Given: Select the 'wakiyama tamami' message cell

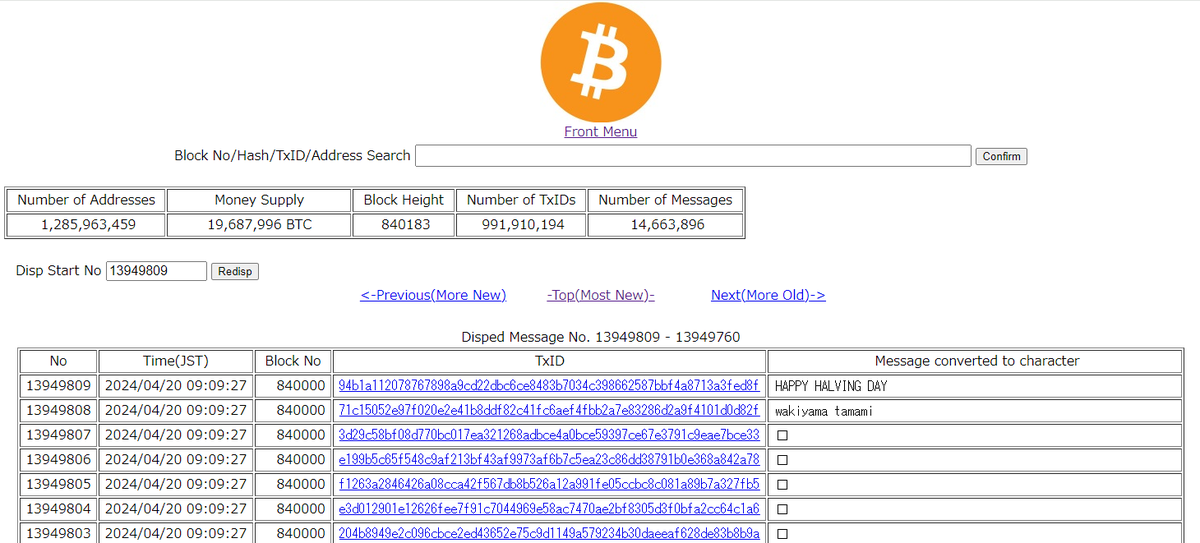Looking at the screenshot, I should [976, 411].
